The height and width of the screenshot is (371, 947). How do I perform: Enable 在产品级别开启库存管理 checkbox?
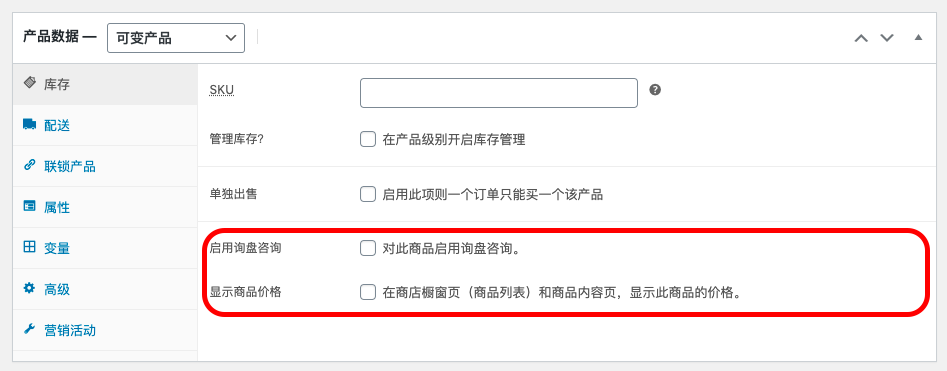(368, 140)
